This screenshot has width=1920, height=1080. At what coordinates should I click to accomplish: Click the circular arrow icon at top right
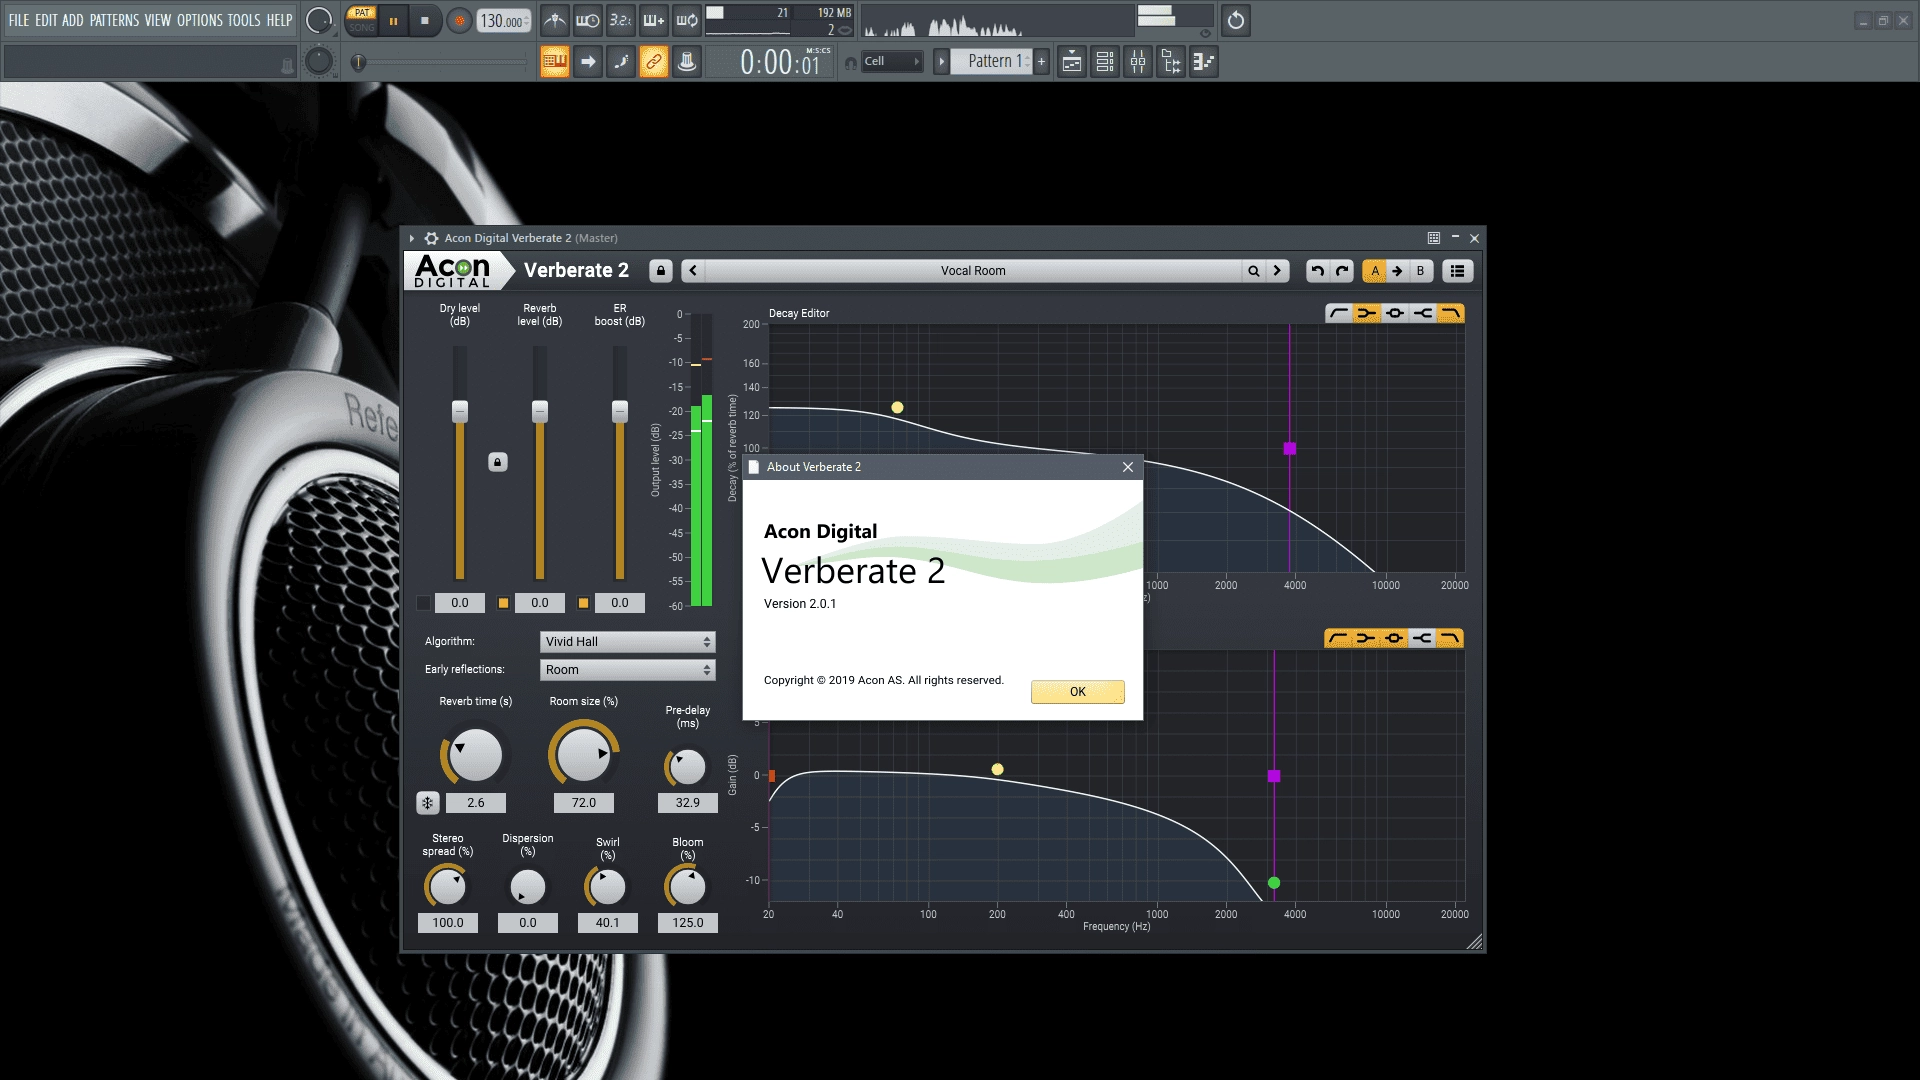pos(1236,20)
